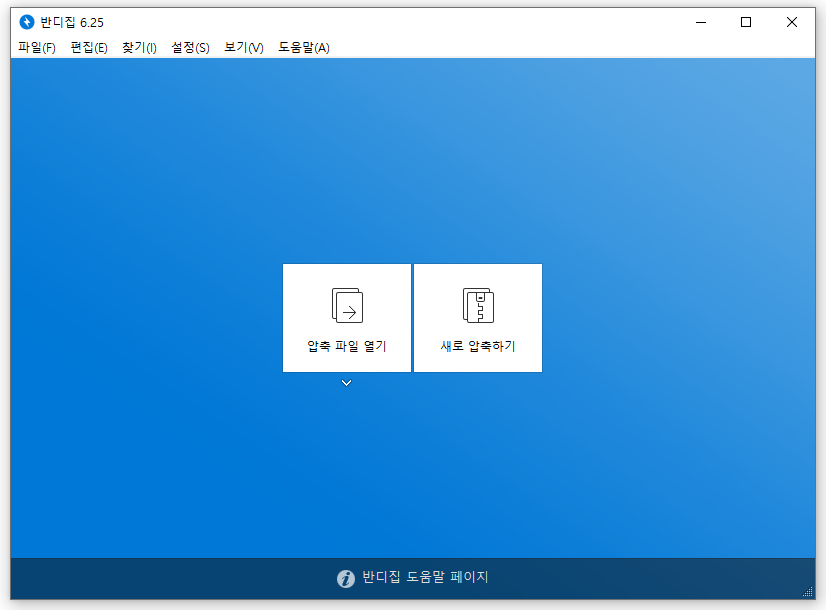Click the info icon in bottom bar
Image resolution: width=826 pixels, height=610 pixels.
click(x=346, y=578)
